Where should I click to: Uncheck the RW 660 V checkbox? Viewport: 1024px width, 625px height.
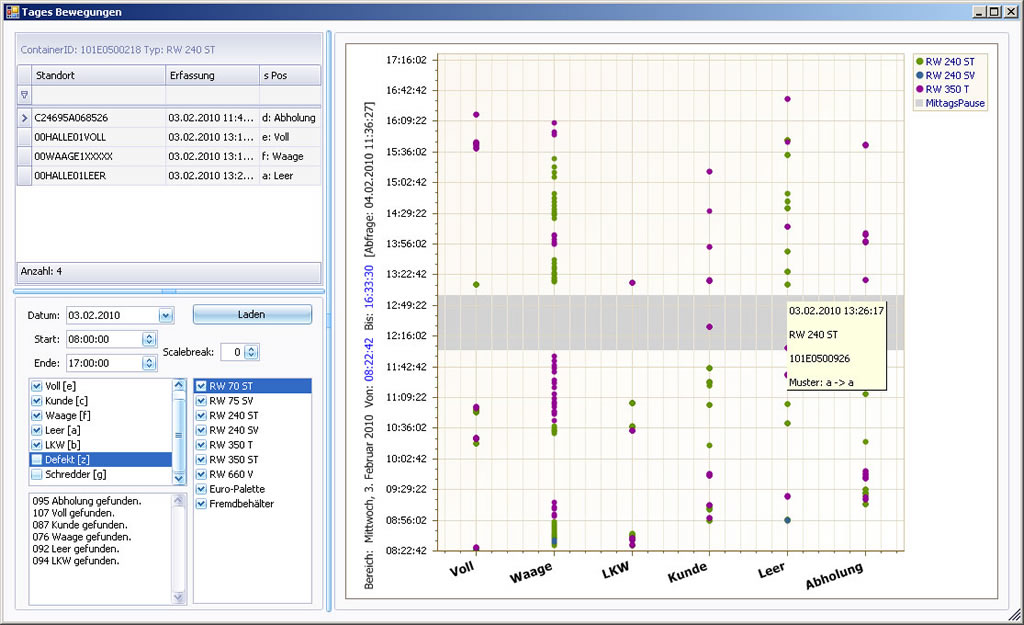(201, 474)
